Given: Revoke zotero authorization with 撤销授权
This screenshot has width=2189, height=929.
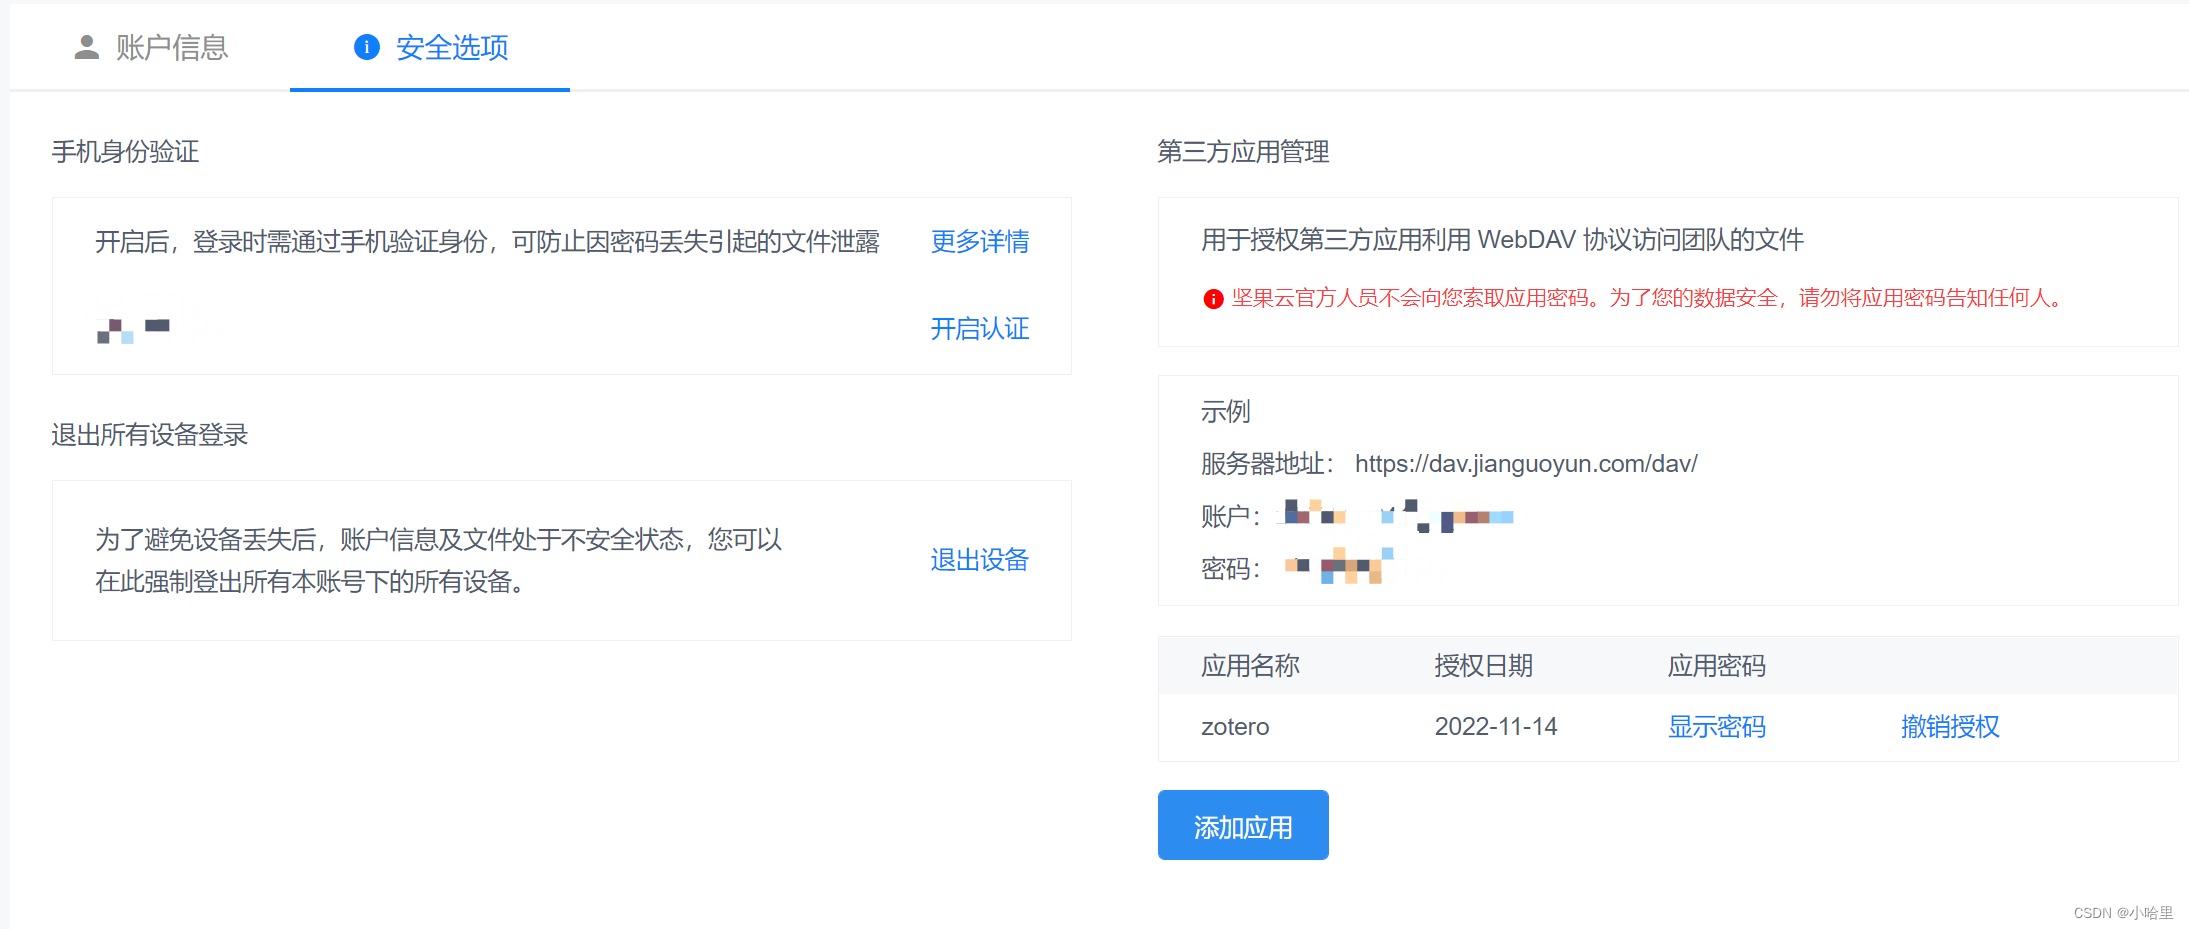Looking at the screenshot, I should pos(1950,727).
